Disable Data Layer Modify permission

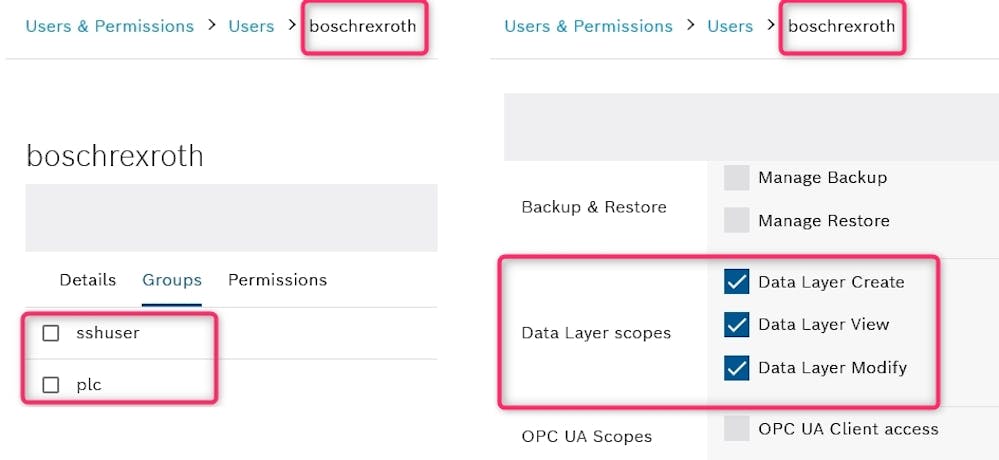coord(736,368)
